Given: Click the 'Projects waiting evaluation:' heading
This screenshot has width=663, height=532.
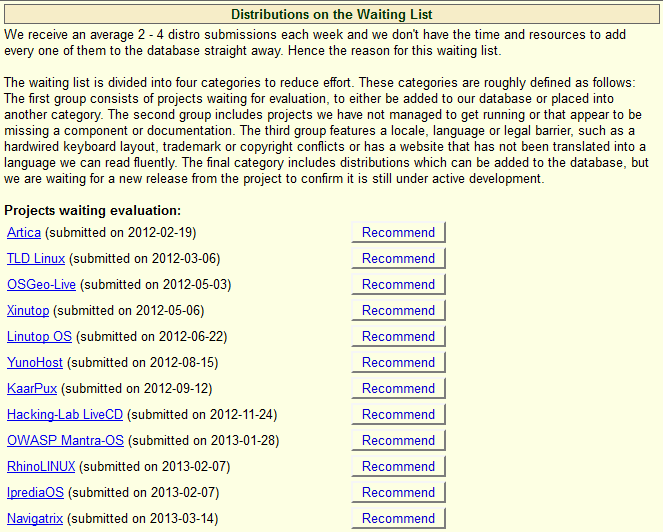Looking at the screenshot, I should (x=93, y=210).
